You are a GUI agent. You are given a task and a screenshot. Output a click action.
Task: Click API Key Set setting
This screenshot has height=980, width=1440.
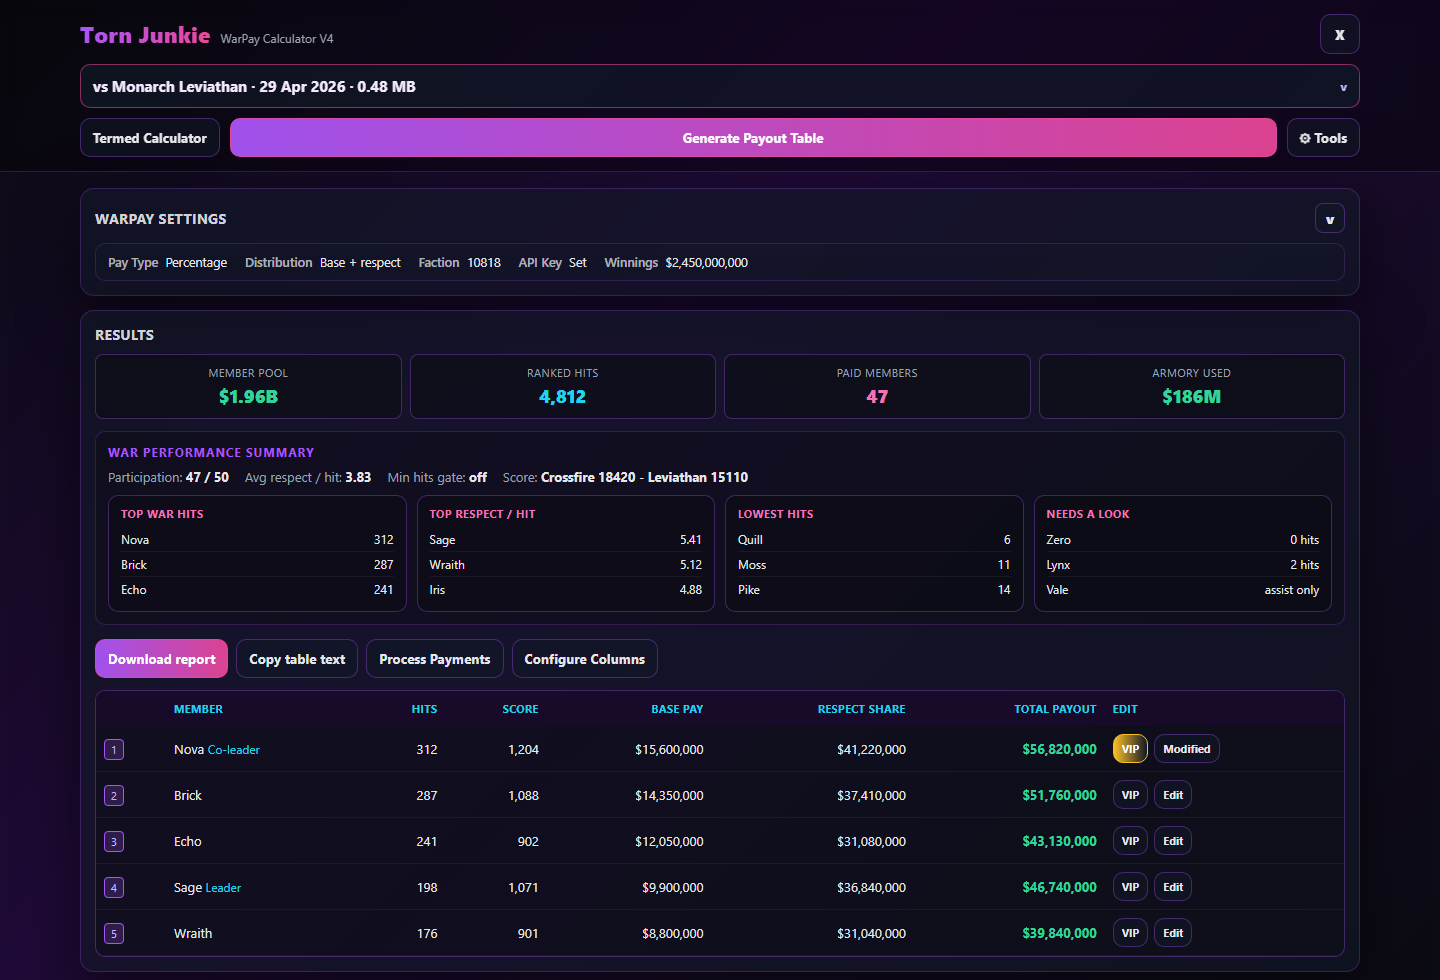point(552,263)
